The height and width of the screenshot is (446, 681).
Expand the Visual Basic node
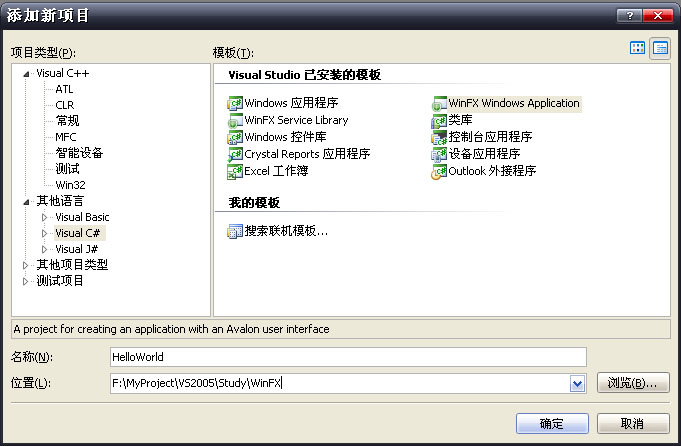pyautogui.click(x=44, y=217)
